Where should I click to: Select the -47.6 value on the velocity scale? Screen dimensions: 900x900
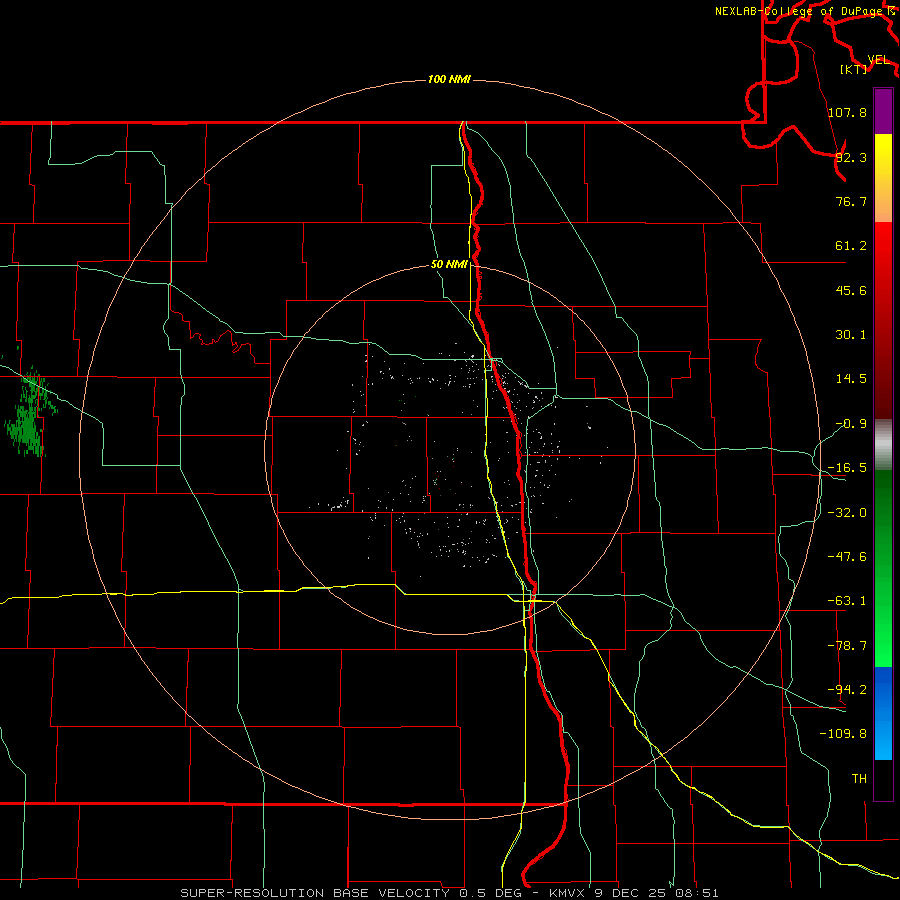tap(847, 557)
